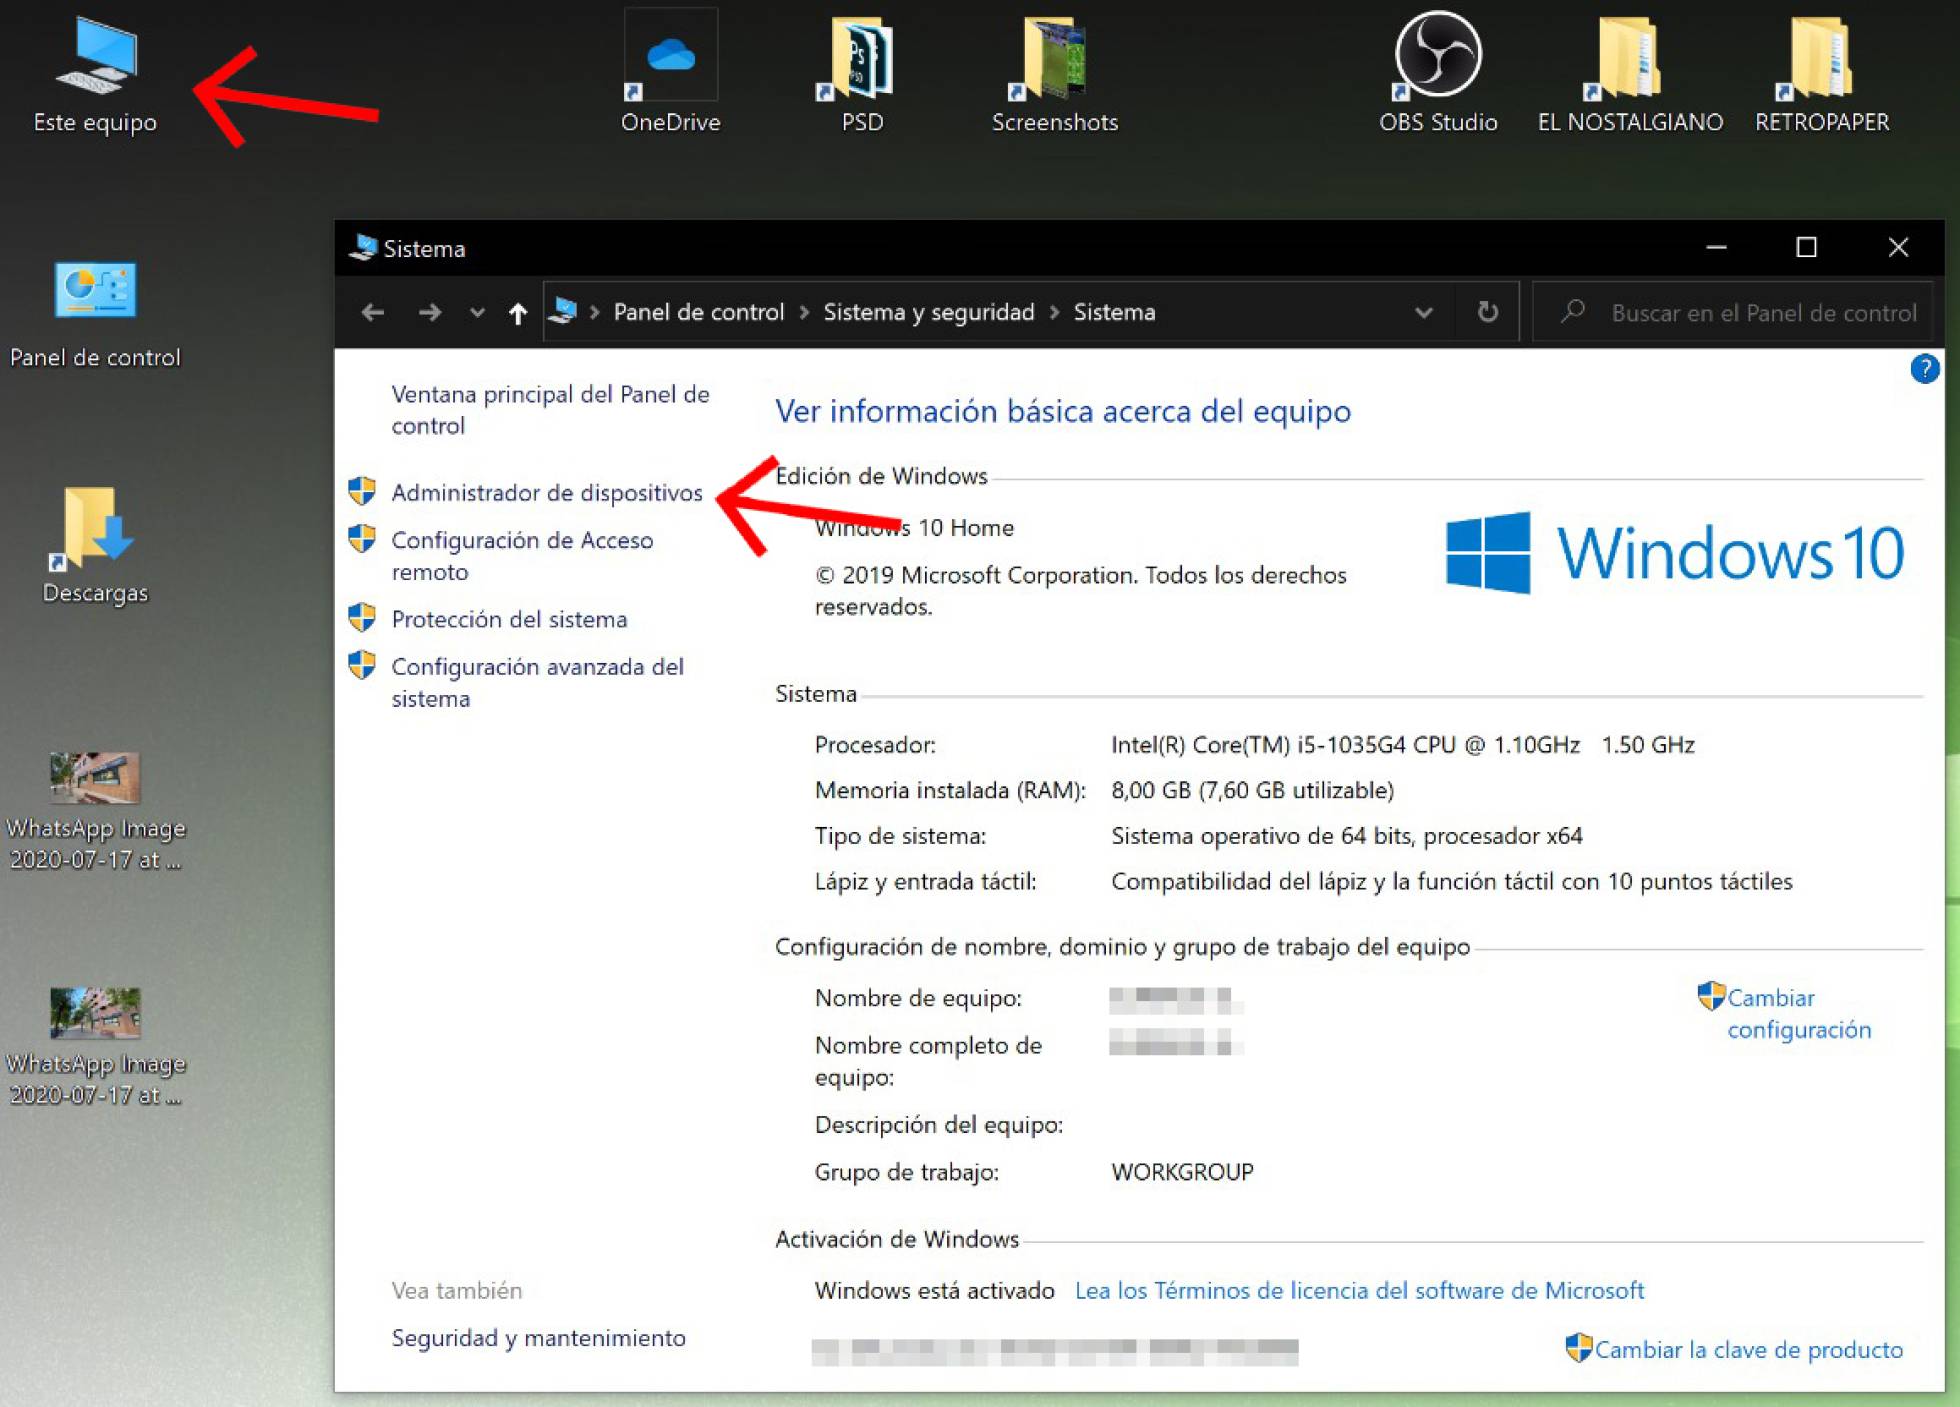Open Panel de control desktop icon

[x=95, y=314]
